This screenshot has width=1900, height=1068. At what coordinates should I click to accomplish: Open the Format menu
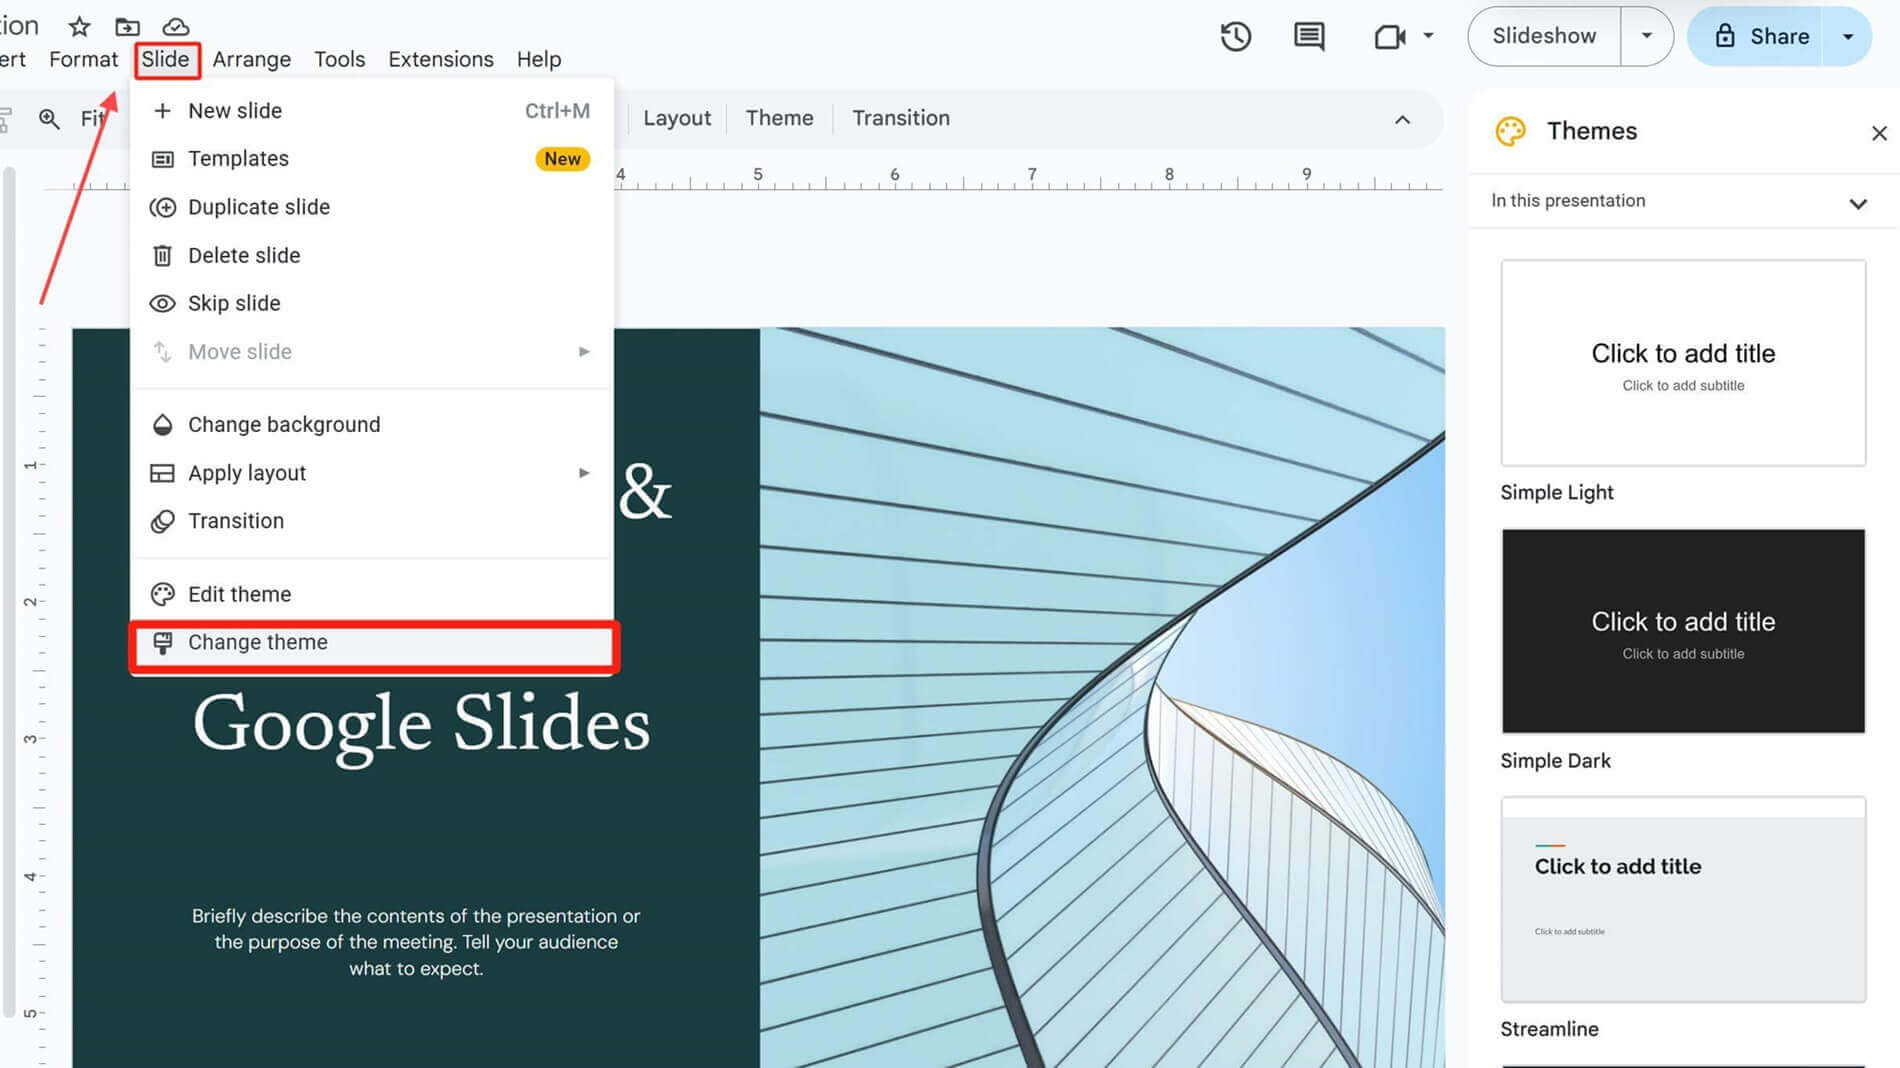point(84,59)
